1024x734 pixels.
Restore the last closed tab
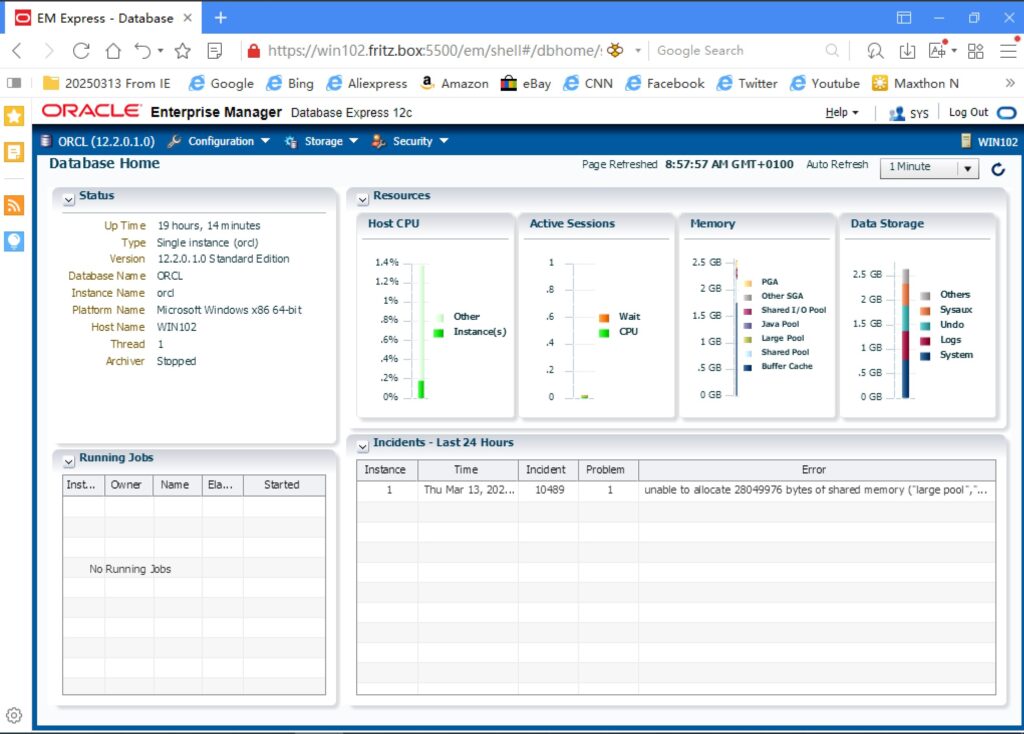pos(142,50)
